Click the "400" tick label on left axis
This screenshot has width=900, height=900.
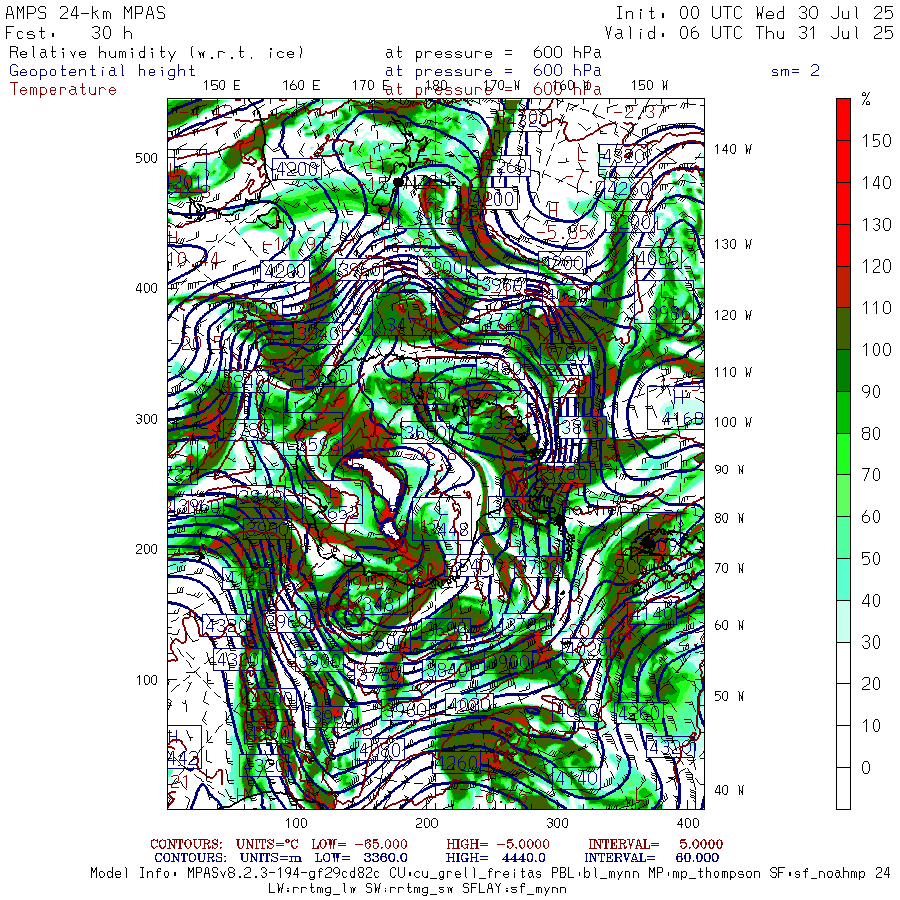tap(146, 288)
